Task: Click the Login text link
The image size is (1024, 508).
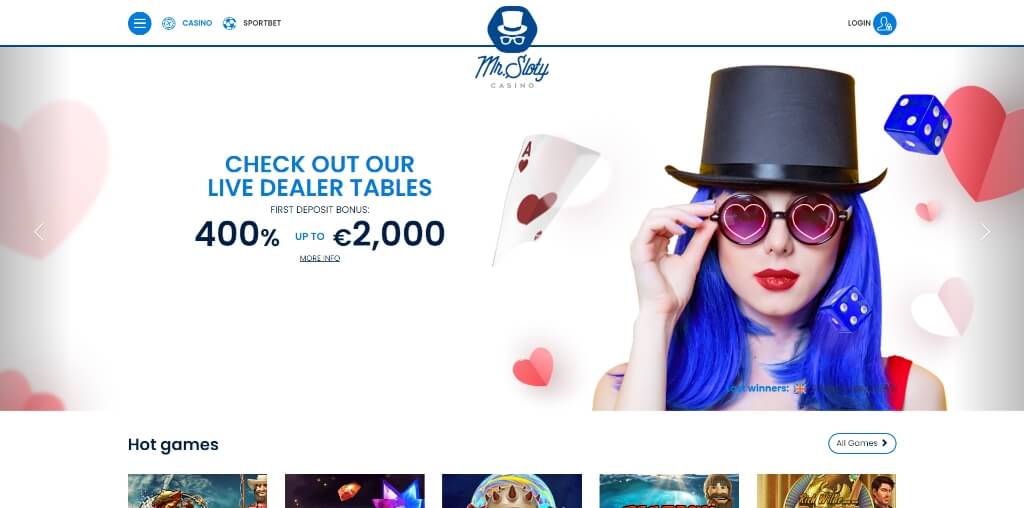Action: [x=859, y=23]
